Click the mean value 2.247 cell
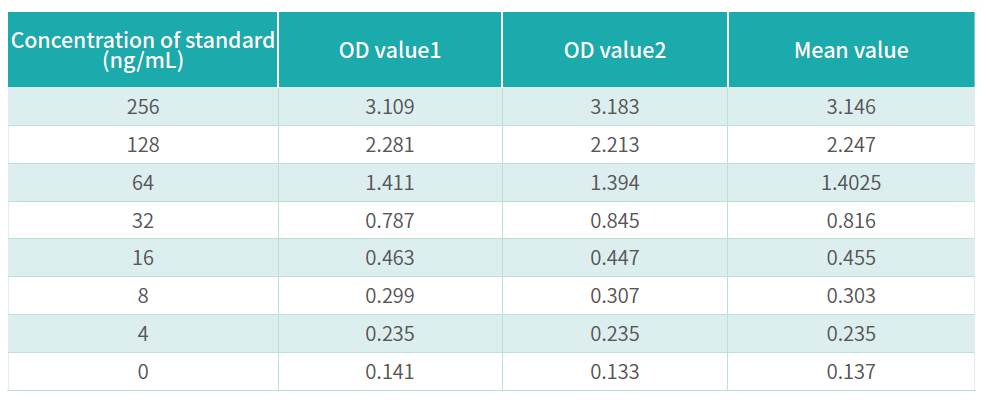Viewport: 986px width, 414px height. tap(851, 145)
